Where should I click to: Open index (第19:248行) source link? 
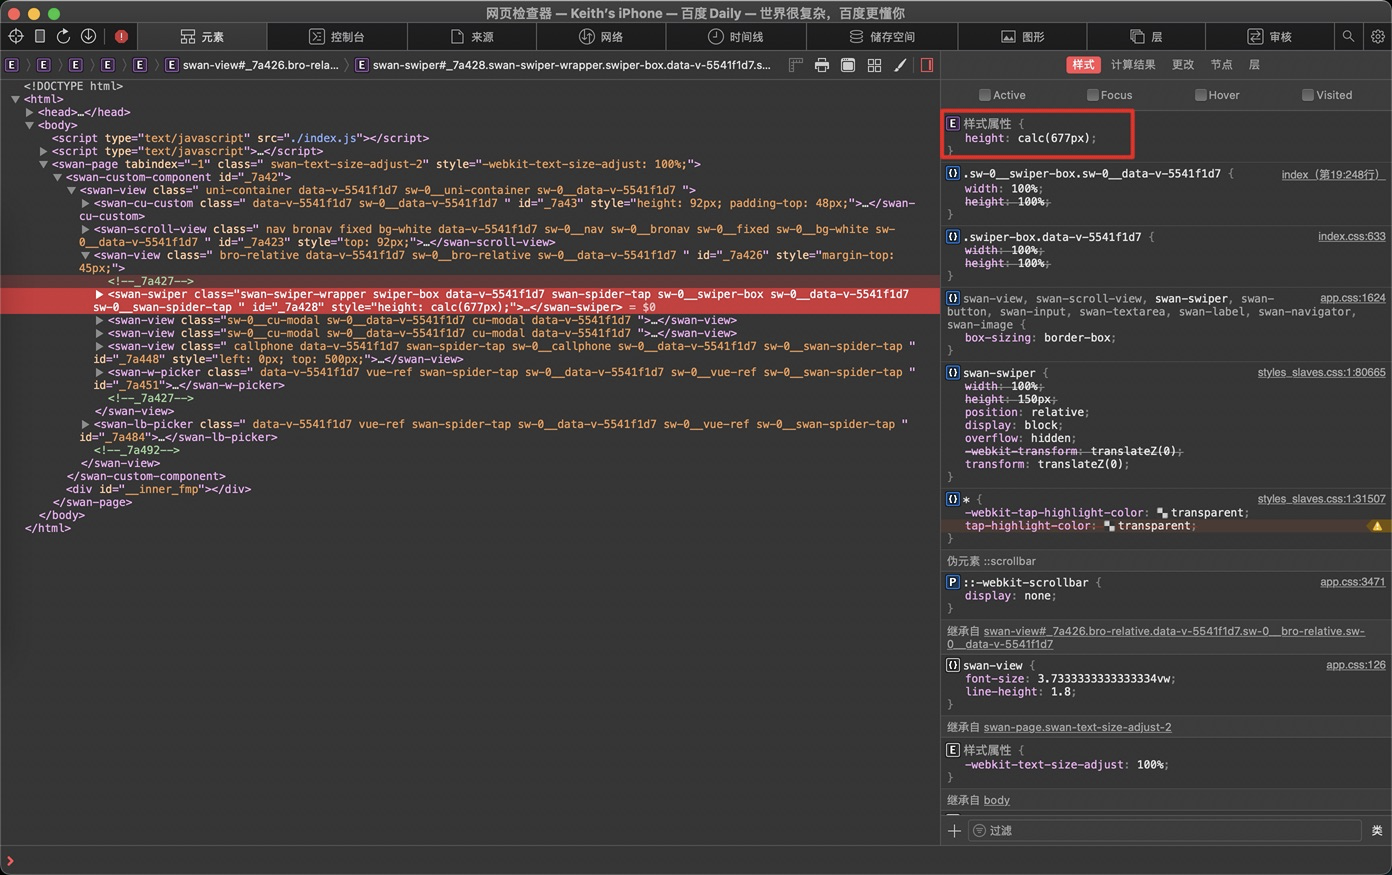(1334, 174)
